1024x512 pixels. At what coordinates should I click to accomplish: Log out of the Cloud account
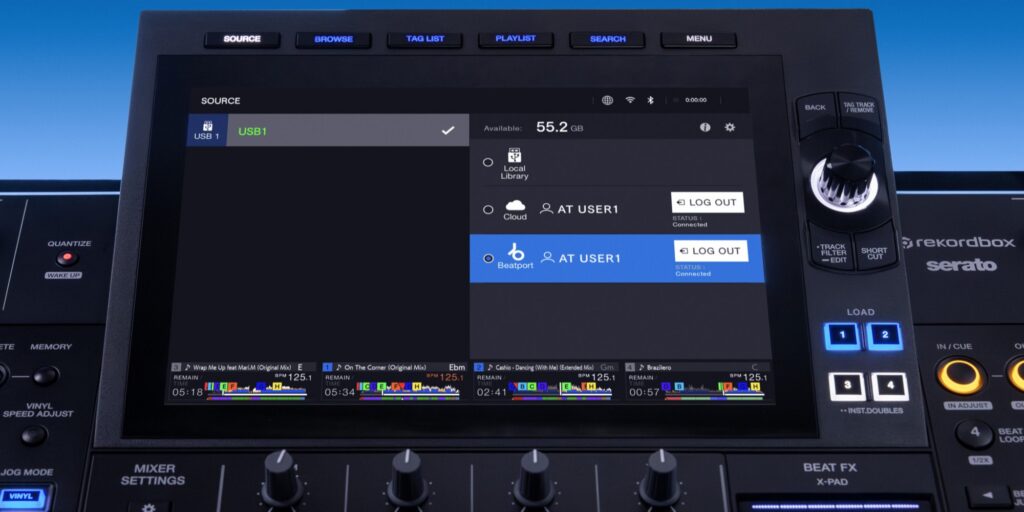pyautogui.click(x=707, y=202)
